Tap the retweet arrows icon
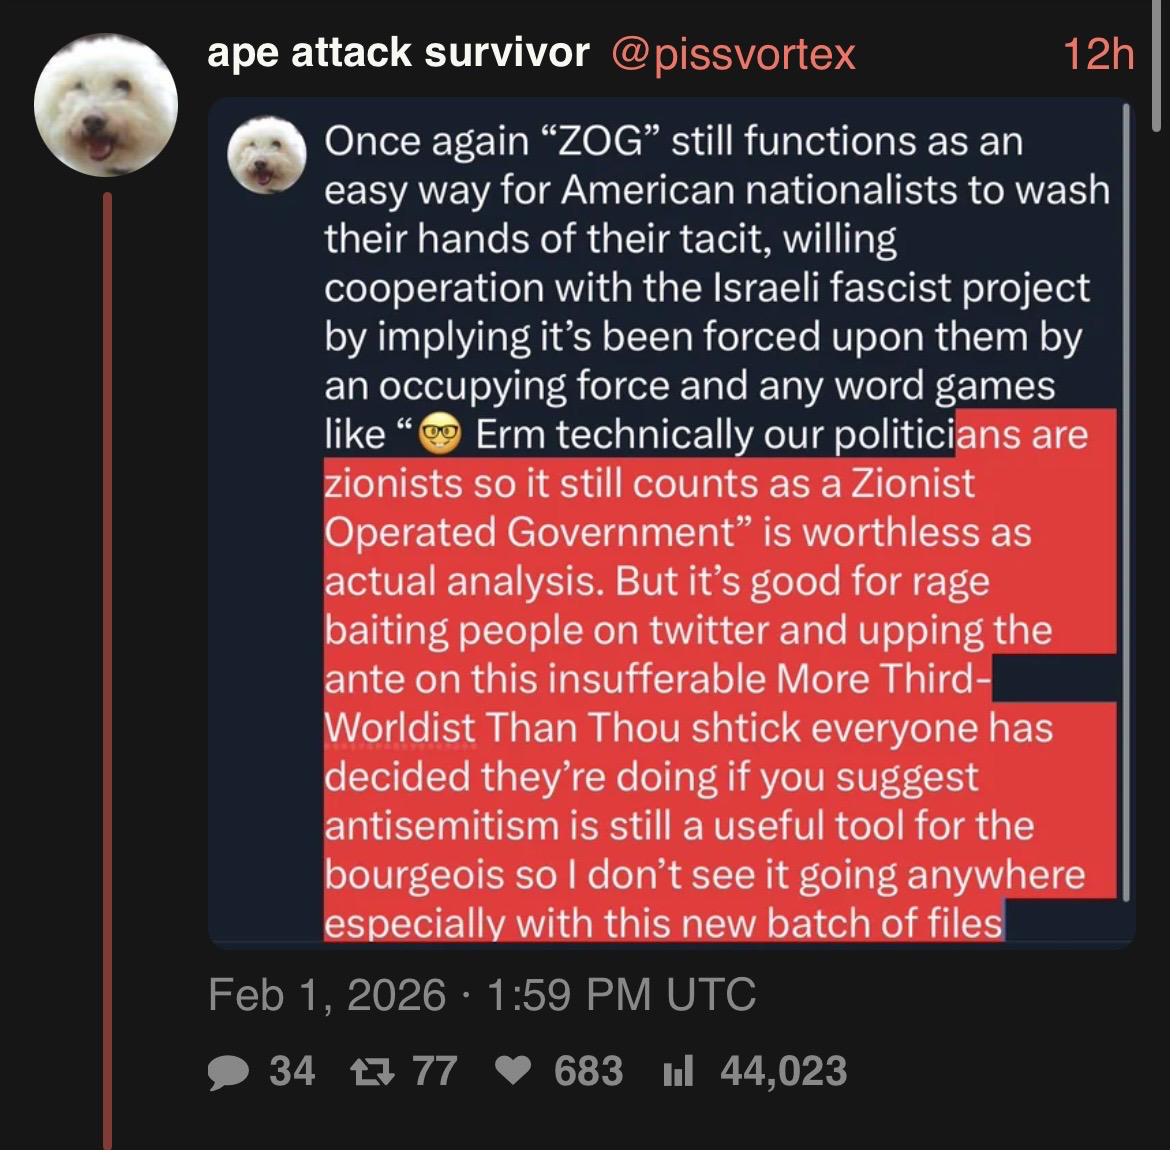Viewport: 1170px width, 1150px height. click(372, 1072)
